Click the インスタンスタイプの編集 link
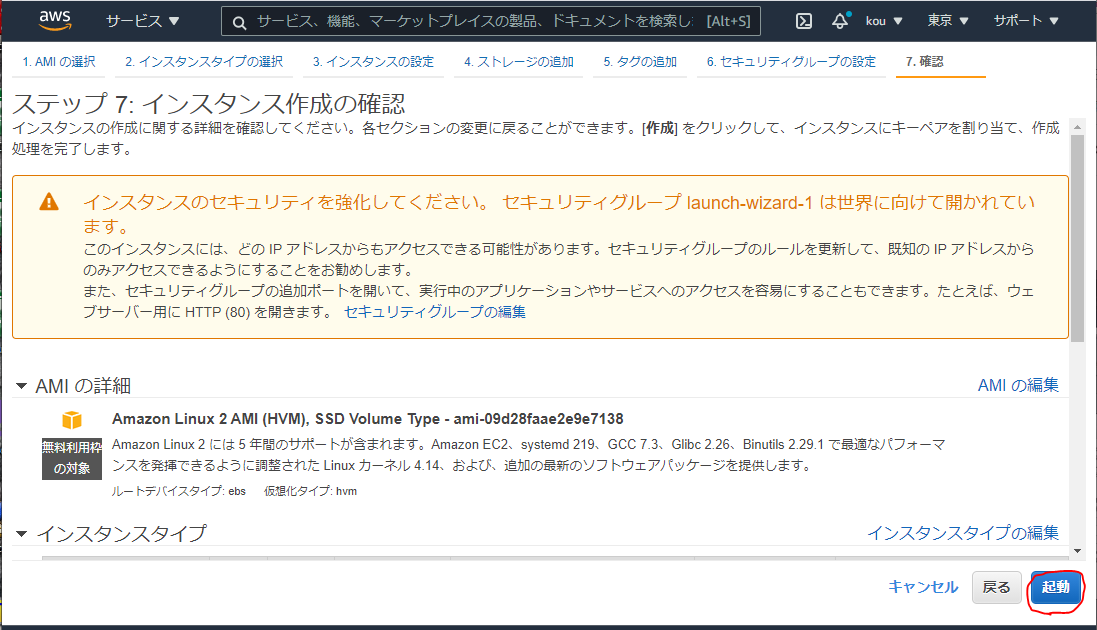The height and width of the screenshot is (630, 1097). coord(963,533)
